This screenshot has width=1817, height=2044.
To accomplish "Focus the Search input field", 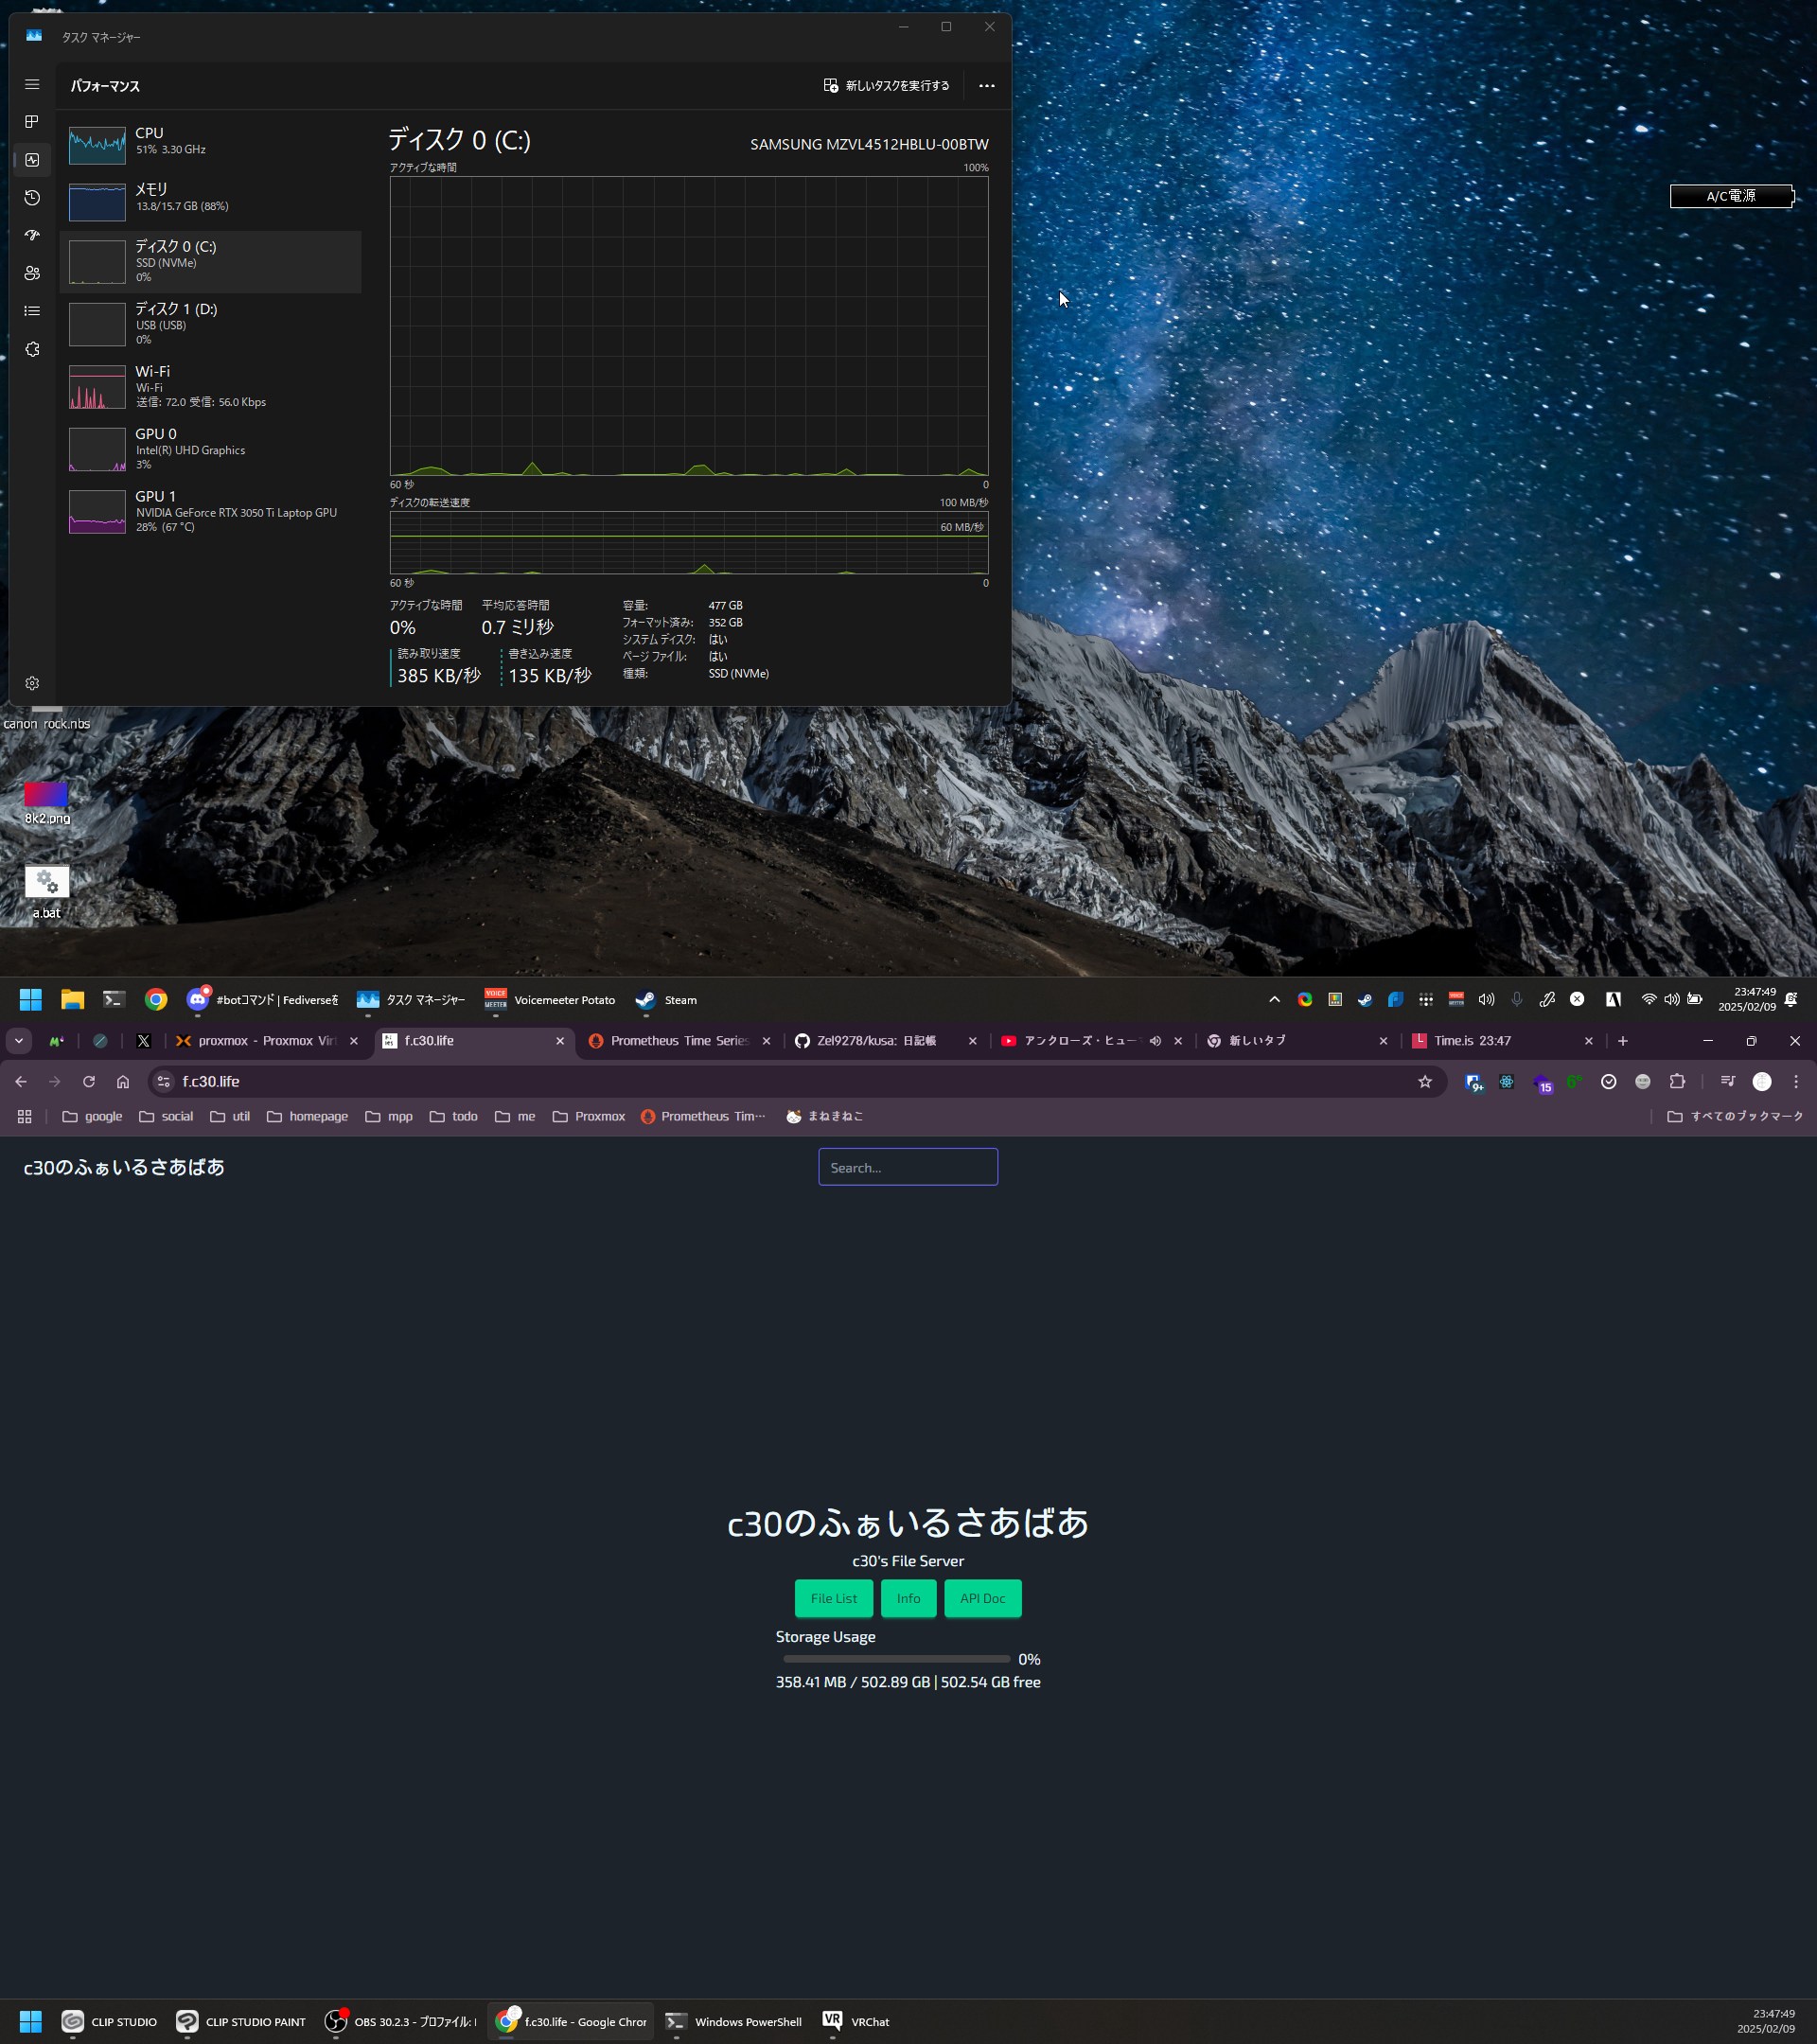I will pos(907,1167).
